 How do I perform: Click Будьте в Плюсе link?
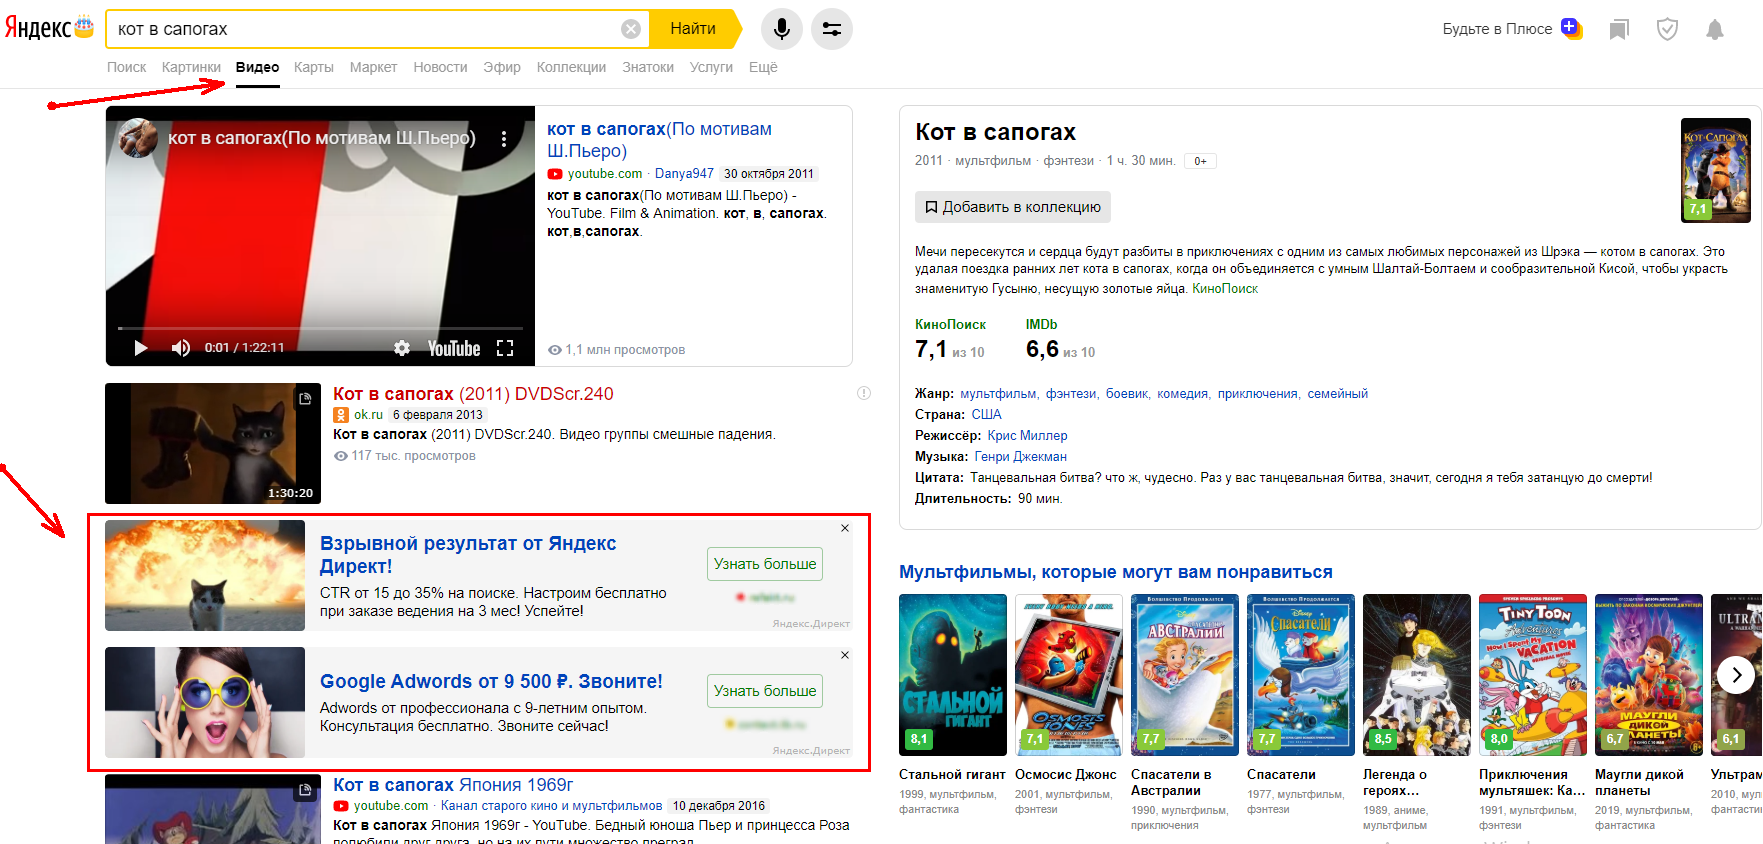1497,29
